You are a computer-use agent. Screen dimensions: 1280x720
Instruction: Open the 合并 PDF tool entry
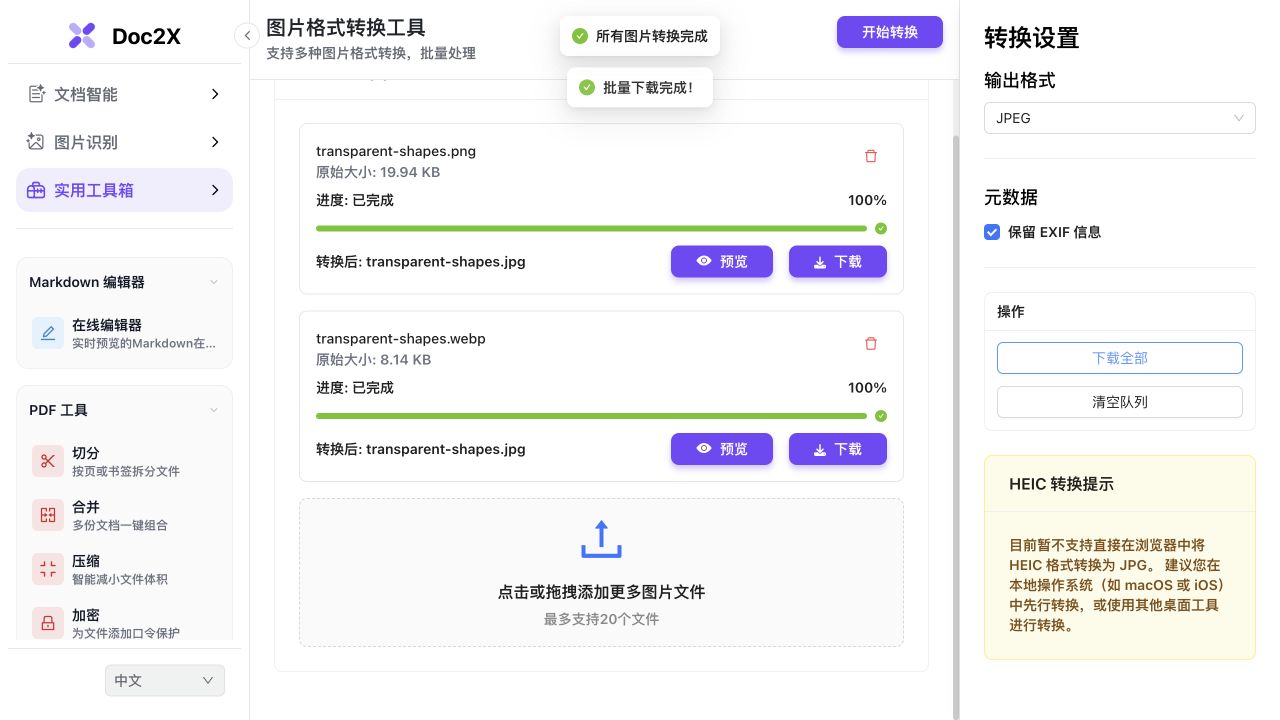coord(124,515)
